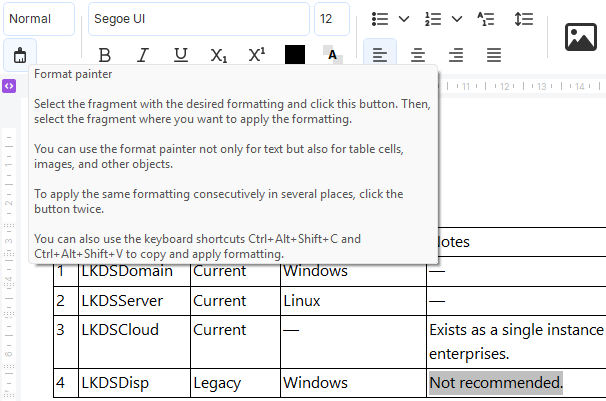Click the LKDSDisp table cell
The width and height of the screenshot is (606, 401).
tap(134, 383)
